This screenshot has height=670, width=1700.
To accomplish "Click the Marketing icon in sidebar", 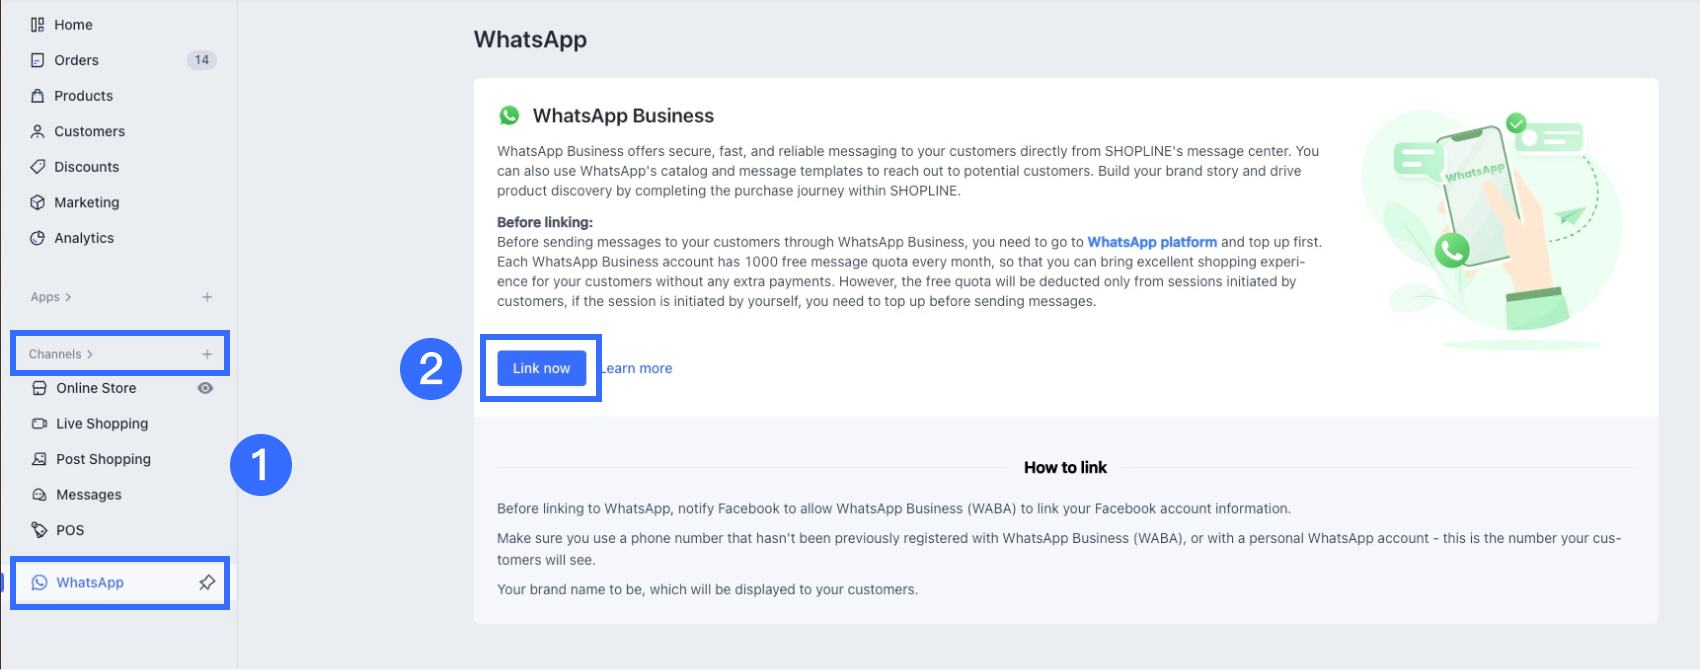I will point(37,202).
